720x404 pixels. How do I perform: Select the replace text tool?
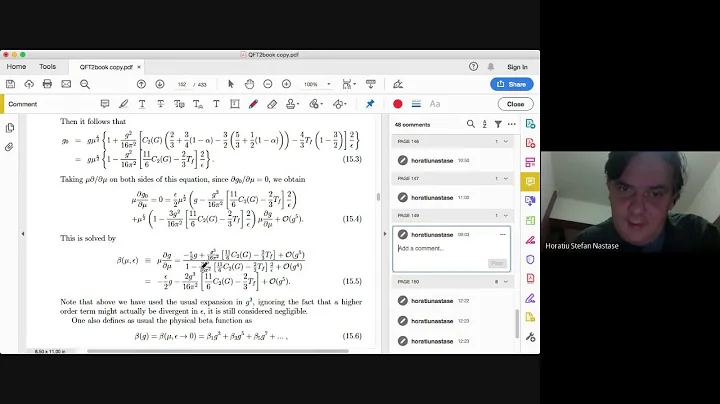(x=179, y=104)
